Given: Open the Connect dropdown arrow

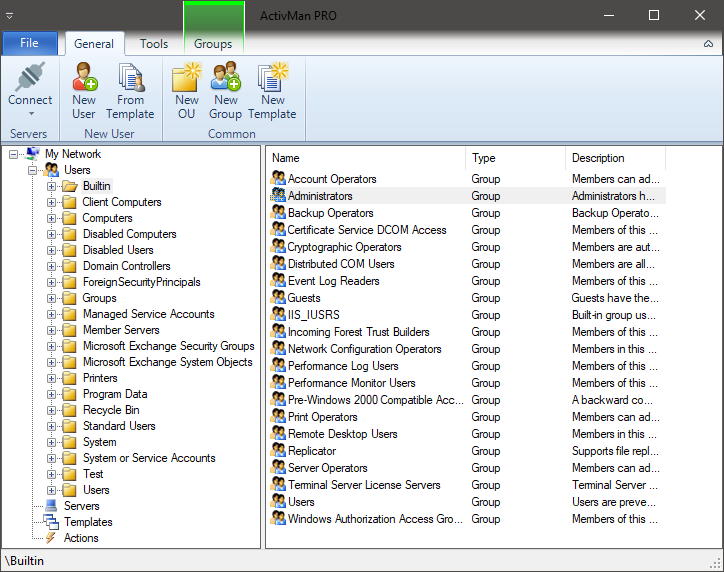Looking at the screenshot, I should click(31, 114).
